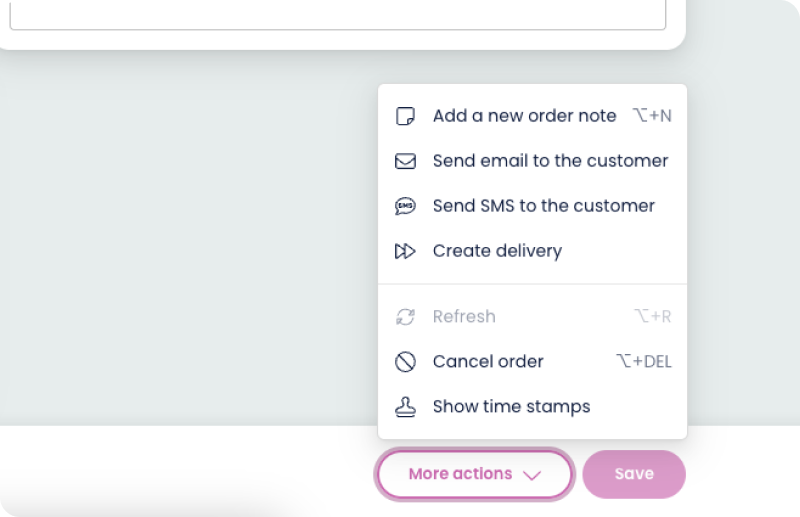Click the sticky note icon for new order note
The width and height of the screenshot is (800, 517).
pos(405,116)
